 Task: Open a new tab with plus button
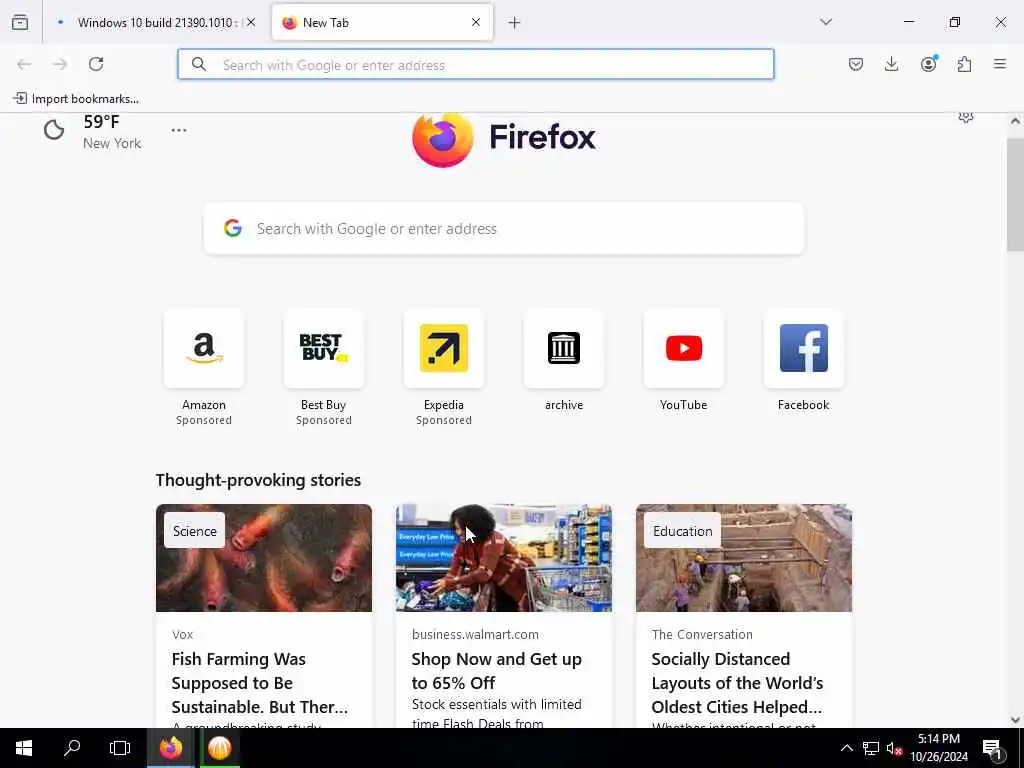pos(515,23)
